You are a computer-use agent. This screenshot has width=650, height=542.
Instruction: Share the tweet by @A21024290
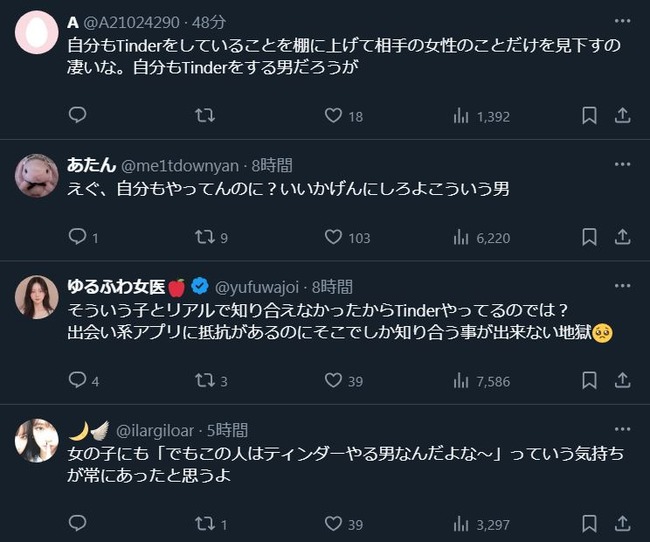(x=621, y=116)
